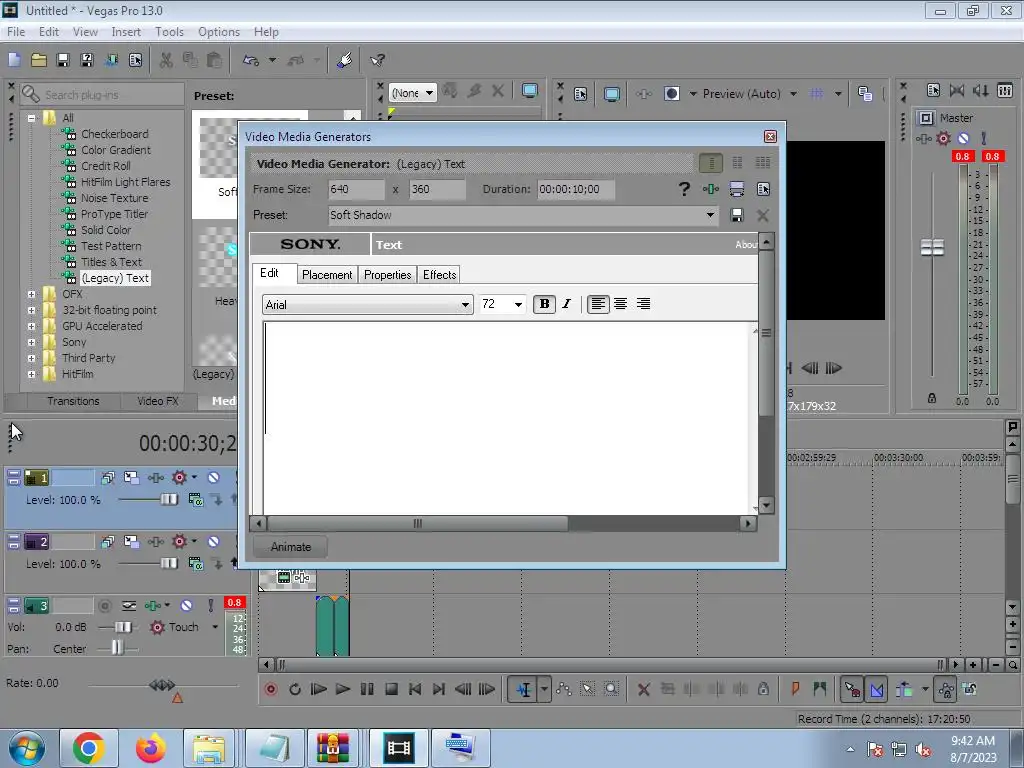Switch to Effects tab in generator
1024x768 pixels.
(x=440, y=275)
